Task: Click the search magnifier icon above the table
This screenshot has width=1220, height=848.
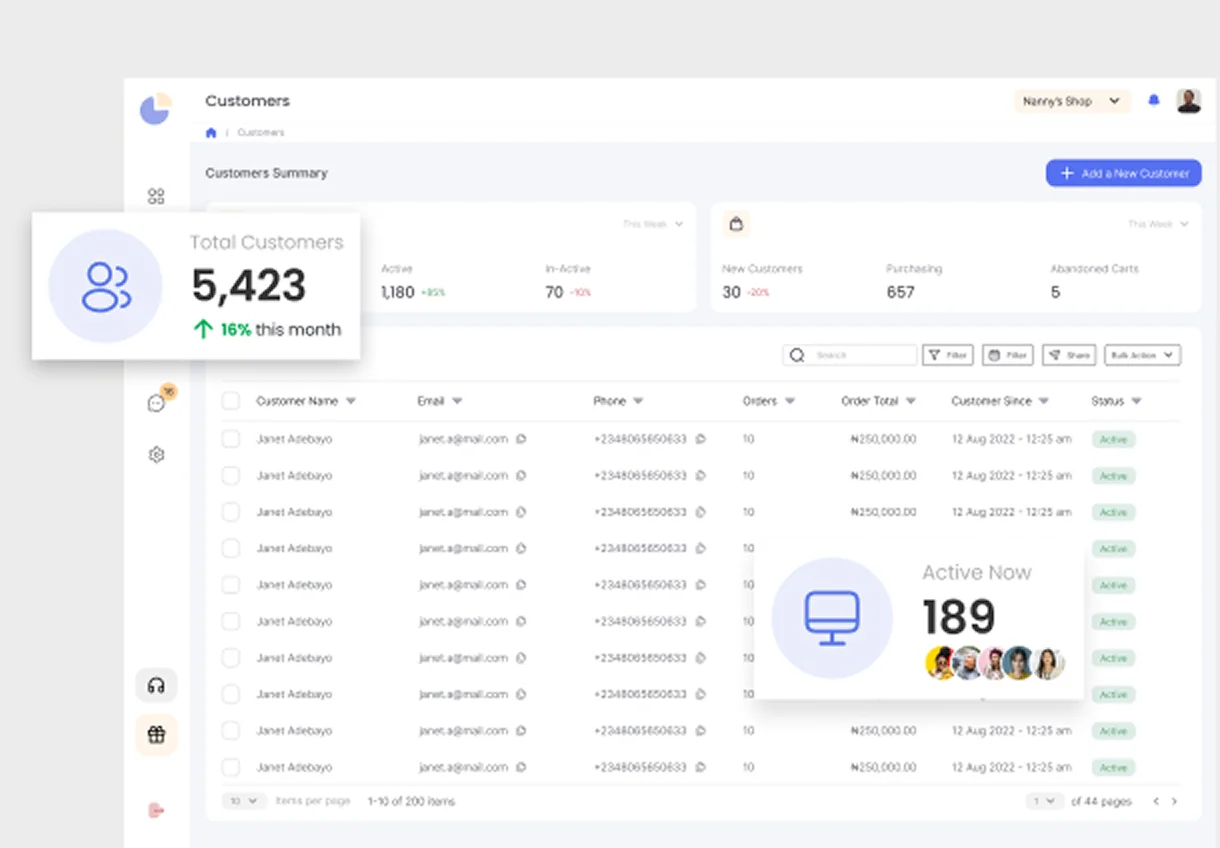Action: coord(797,355)
